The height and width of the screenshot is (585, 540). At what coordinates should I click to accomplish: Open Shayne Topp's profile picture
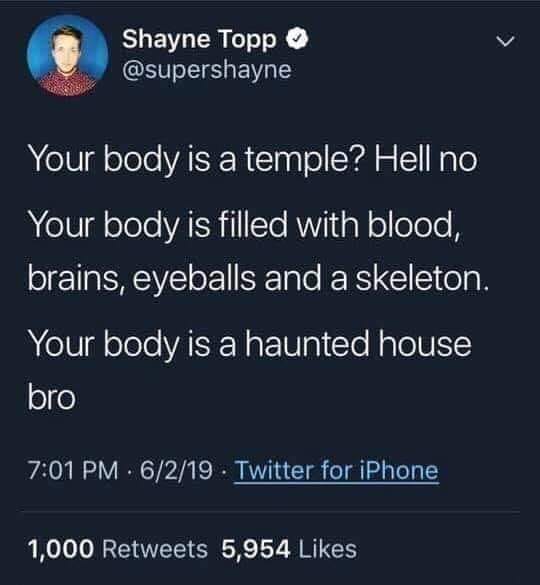click(68, 56)
